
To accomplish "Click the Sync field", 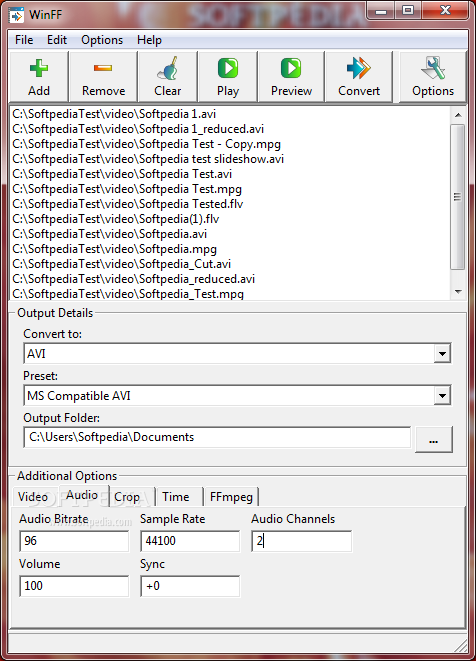I will 190,586.
